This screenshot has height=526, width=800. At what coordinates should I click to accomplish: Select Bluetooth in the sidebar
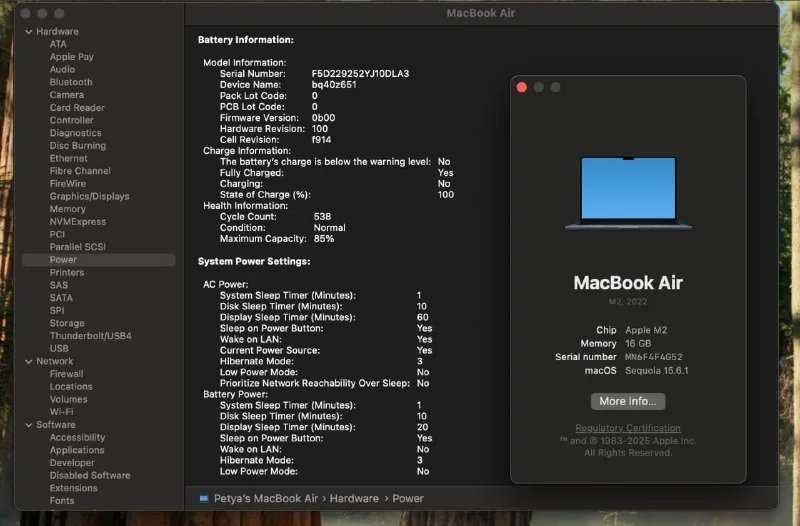pyautogui.click(x=71, y=82)
